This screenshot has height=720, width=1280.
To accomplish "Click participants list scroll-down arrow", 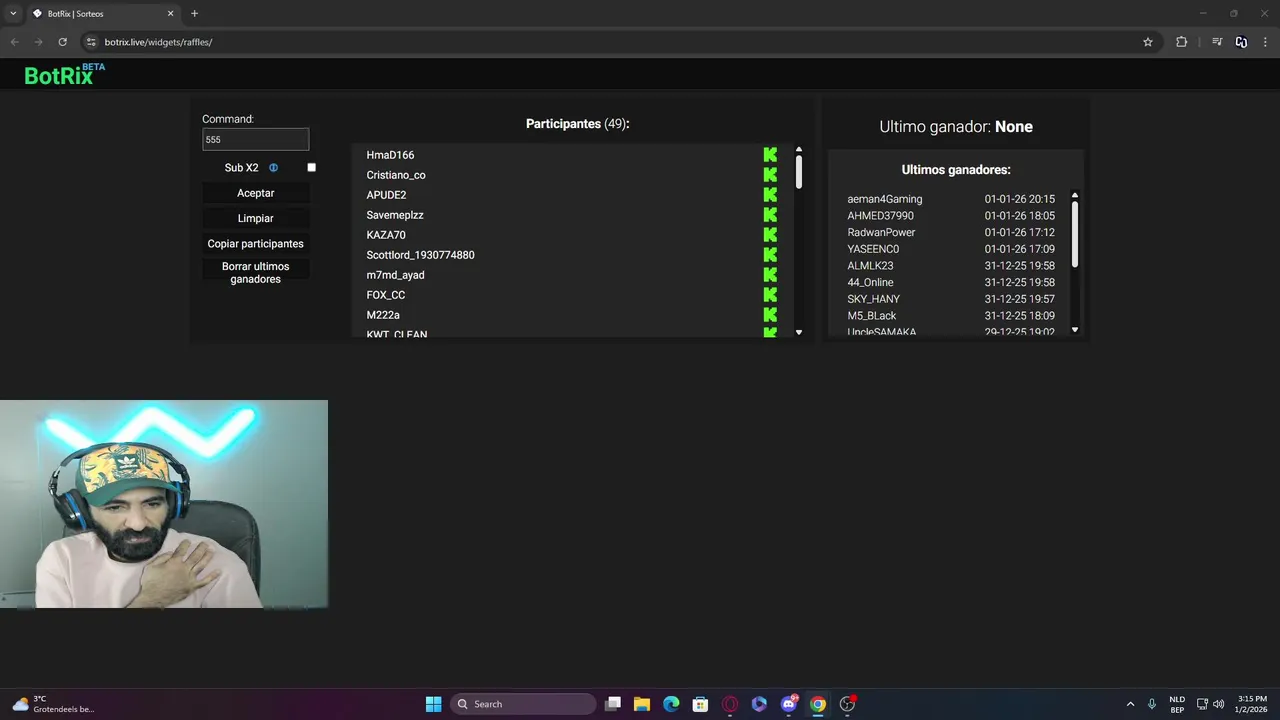I will 799,332.
